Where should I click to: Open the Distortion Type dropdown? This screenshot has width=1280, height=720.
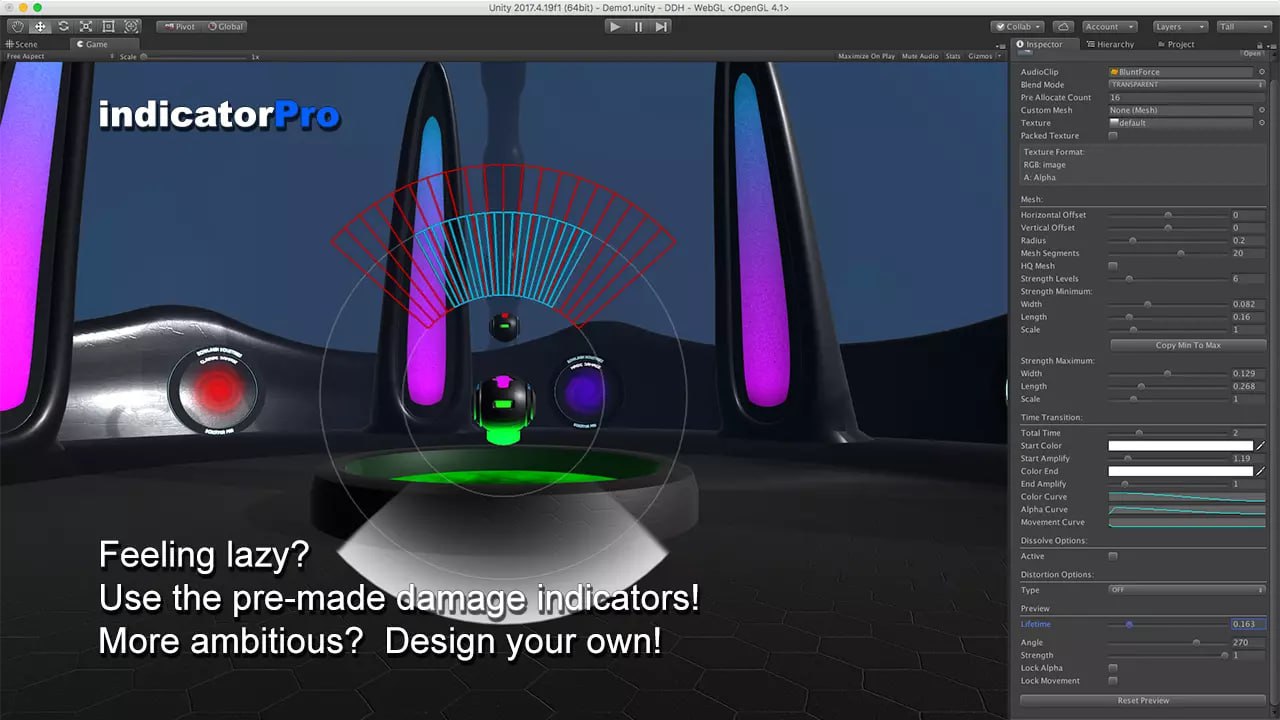click(x=1186, y=590)
